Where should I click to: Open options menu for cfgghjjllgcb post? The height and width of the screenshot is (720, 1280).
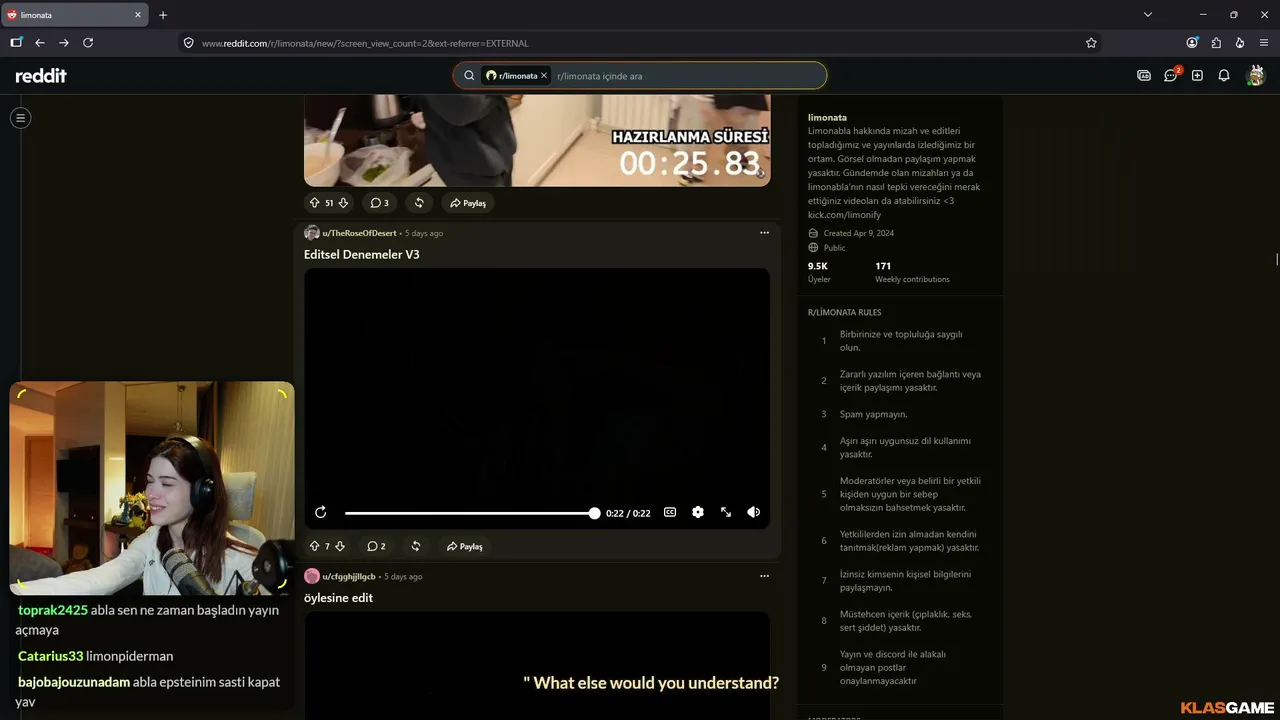(x=764, y=576)
